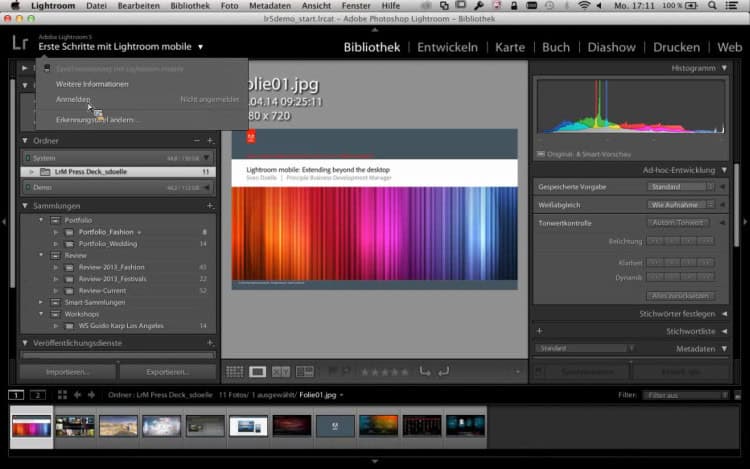
Task: Collapse the Ordner panel
Action: coord(25,141)
